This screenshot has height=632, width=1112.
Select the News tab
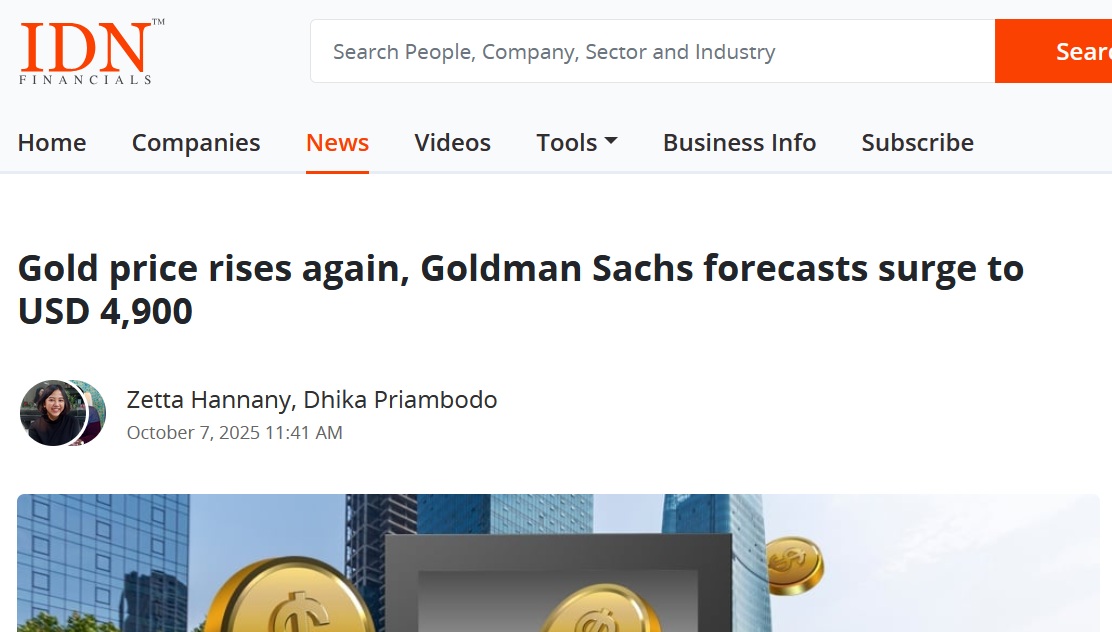[x=337, y=143]
